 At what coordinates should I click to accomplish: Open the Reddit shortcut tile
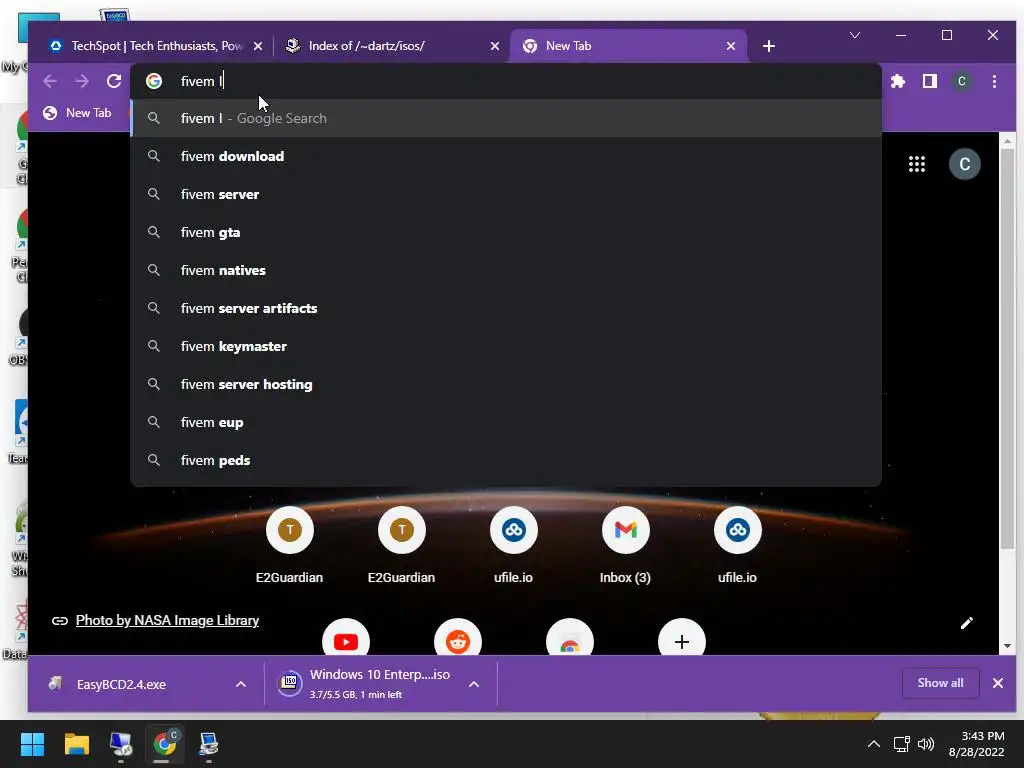click(458, 639)
